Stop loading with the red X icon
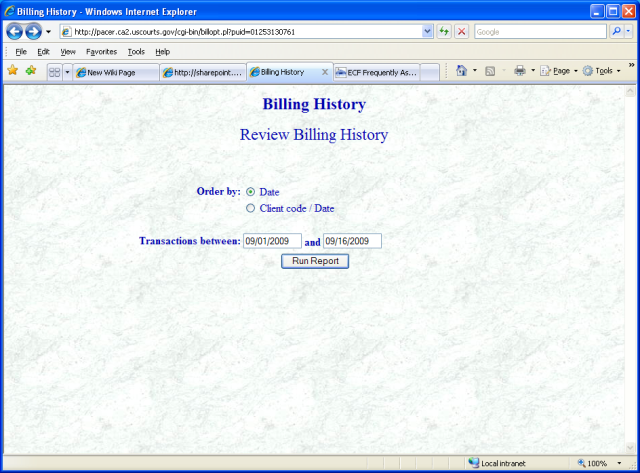 [x=461, y=31]
